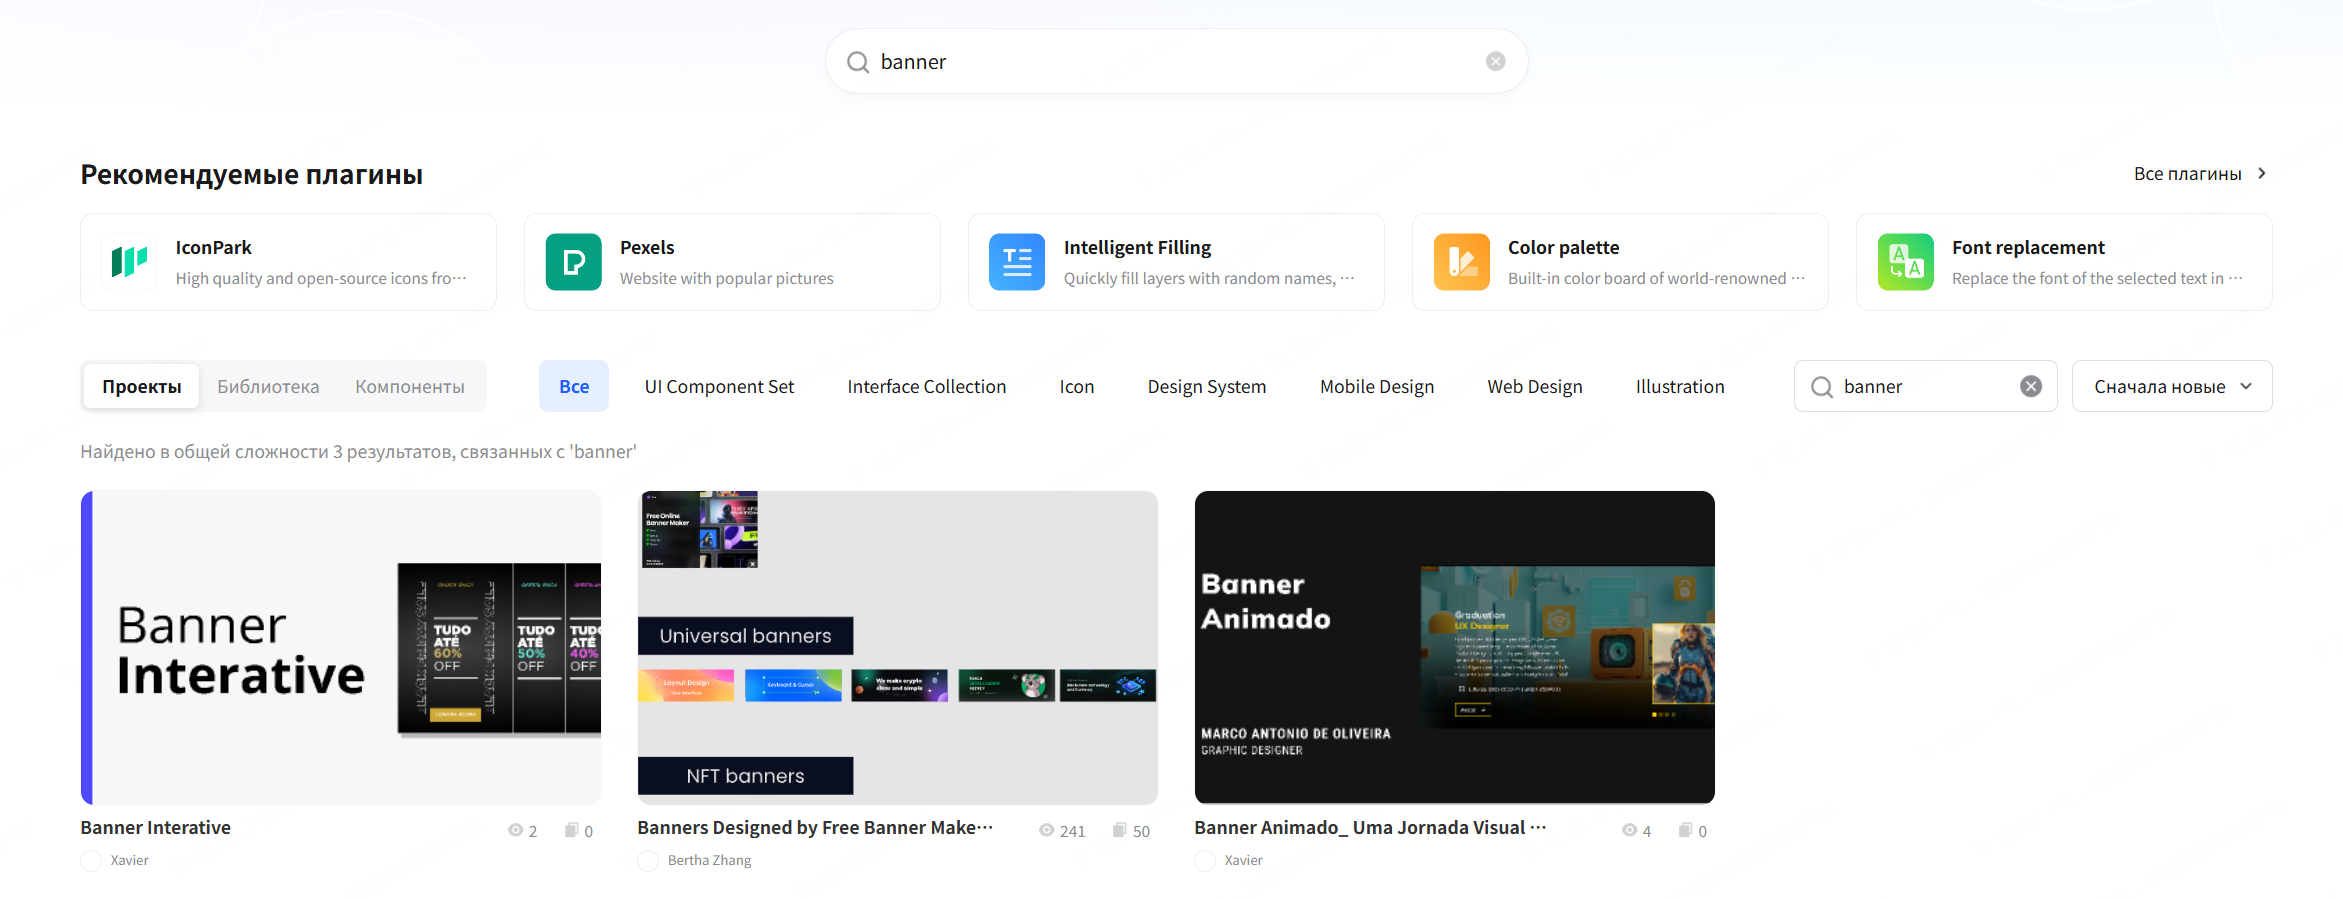This screenshot has width=2343, height=899.
Task: Switch to the Библиотека tab
Action: pos(268,387)
